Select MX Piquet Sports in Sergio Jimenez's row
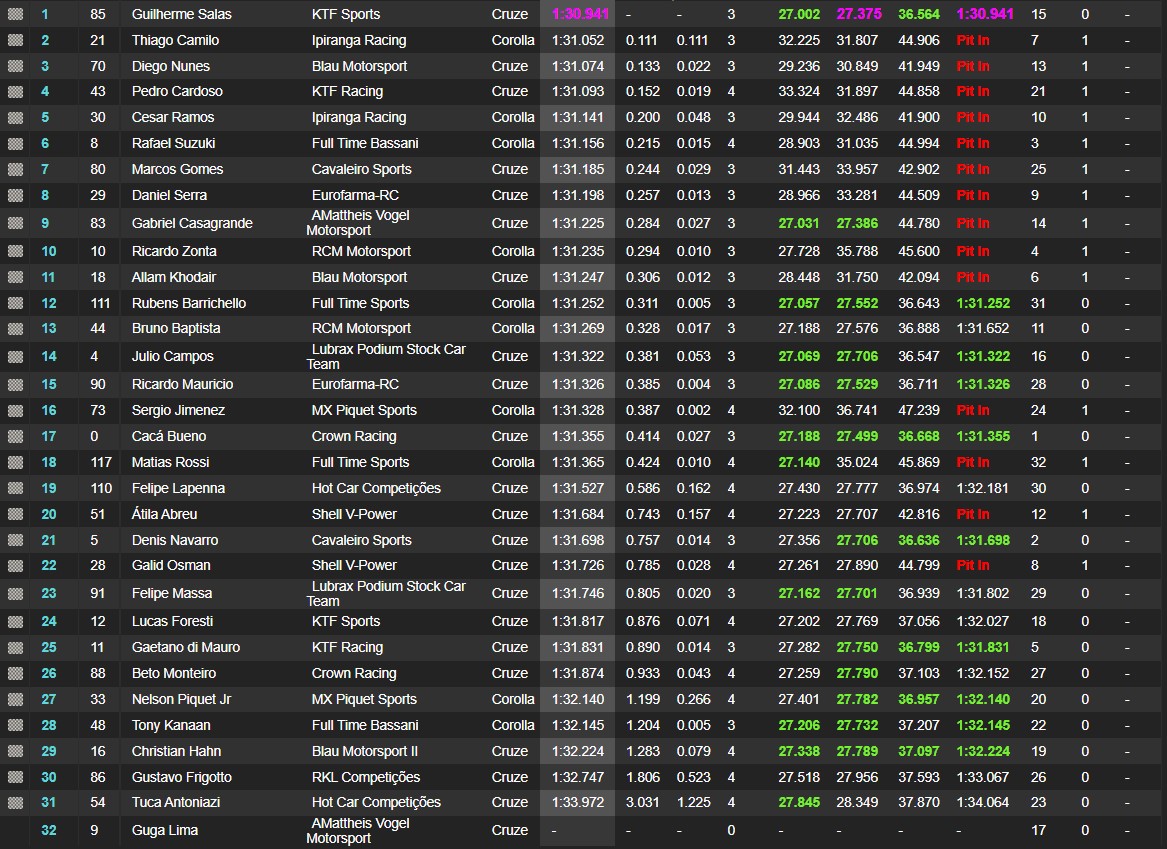The image size is (1167, 849). point(365,411)
